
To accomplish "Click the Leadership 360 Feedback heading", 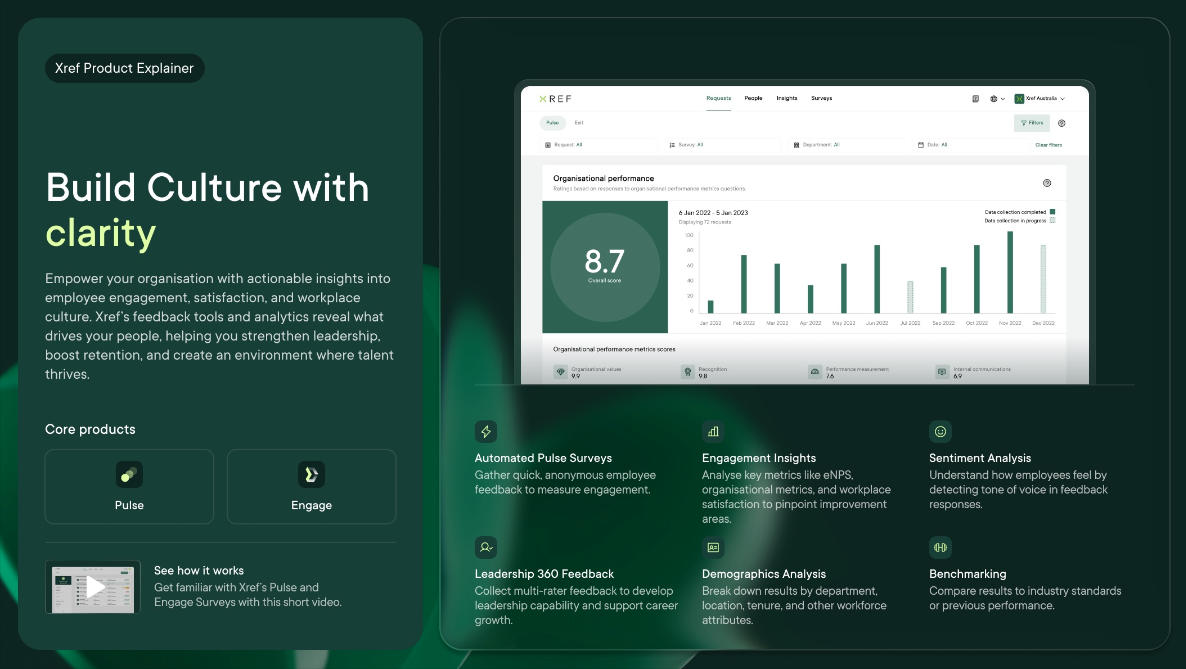I will tap(544, 574).
